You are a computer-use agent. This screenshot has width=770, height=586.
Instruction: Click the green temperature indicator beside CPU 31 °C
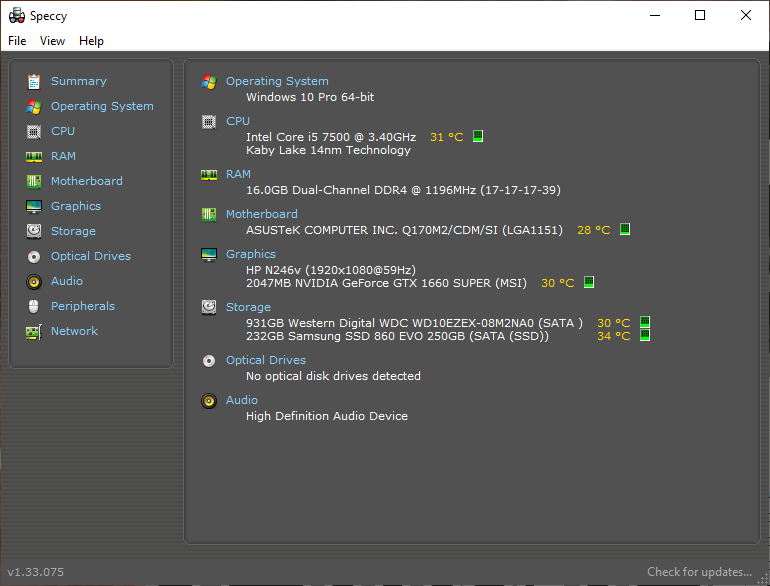click(478, 136)
